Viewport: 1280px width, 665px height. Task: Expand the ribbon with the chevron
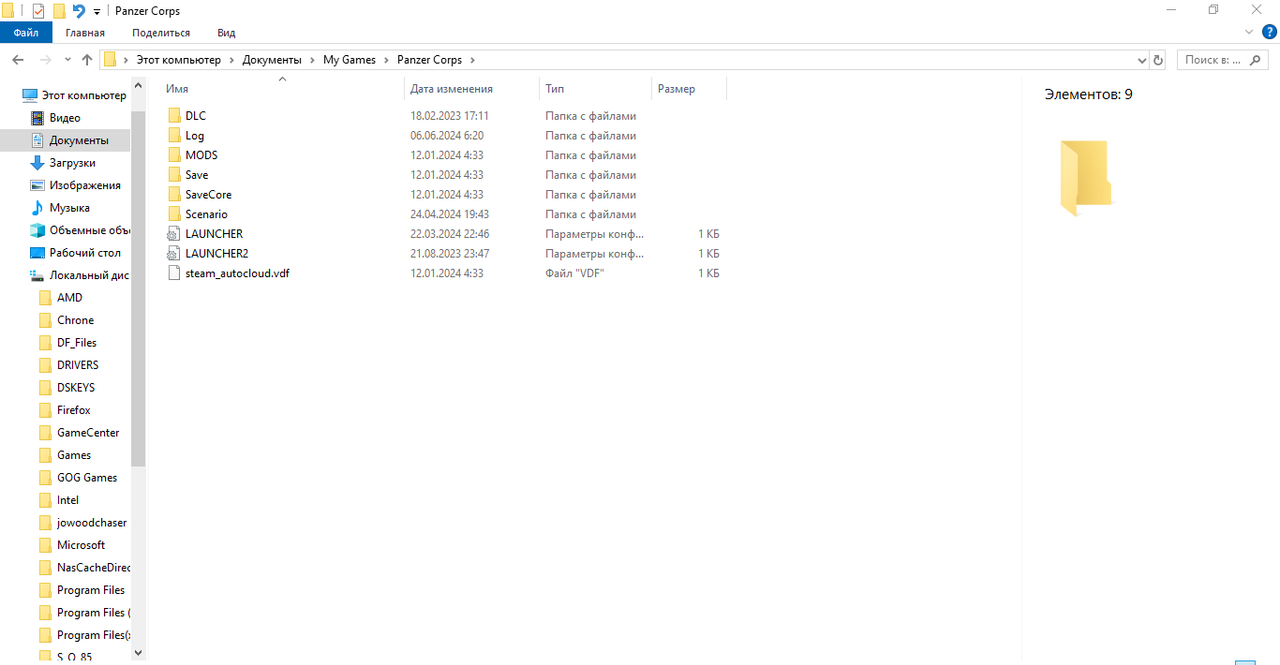1249,32
